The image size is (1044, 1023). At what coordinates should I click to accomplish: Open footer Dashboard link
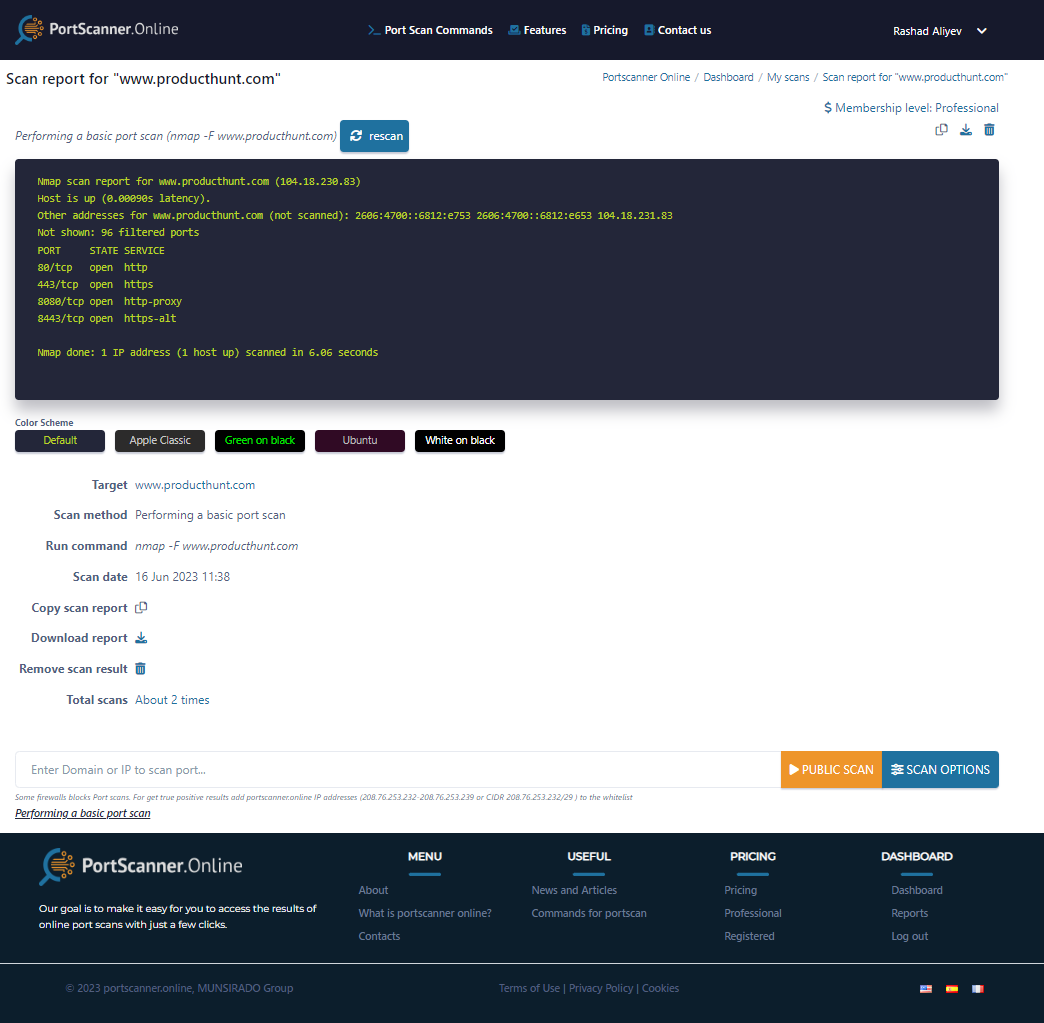pos(917,890)
